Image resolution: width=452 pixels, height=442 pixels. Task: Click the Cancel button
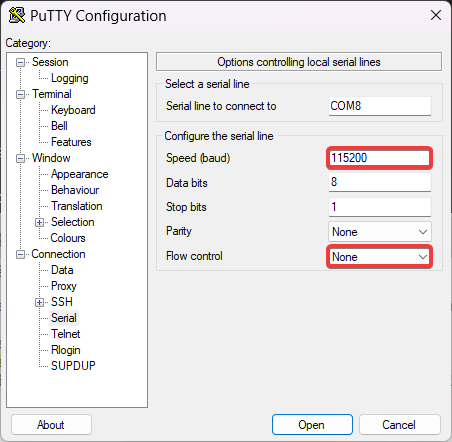pyautogui.click(x=400, y=425)
